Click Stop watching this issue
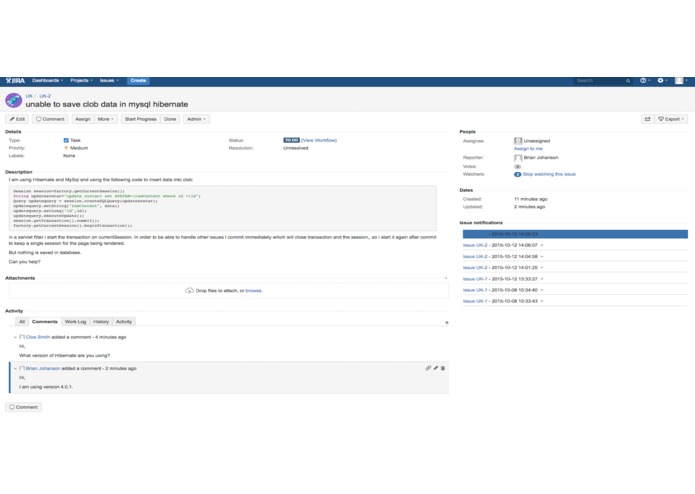695x494 pixels. (x=549, y=175)
